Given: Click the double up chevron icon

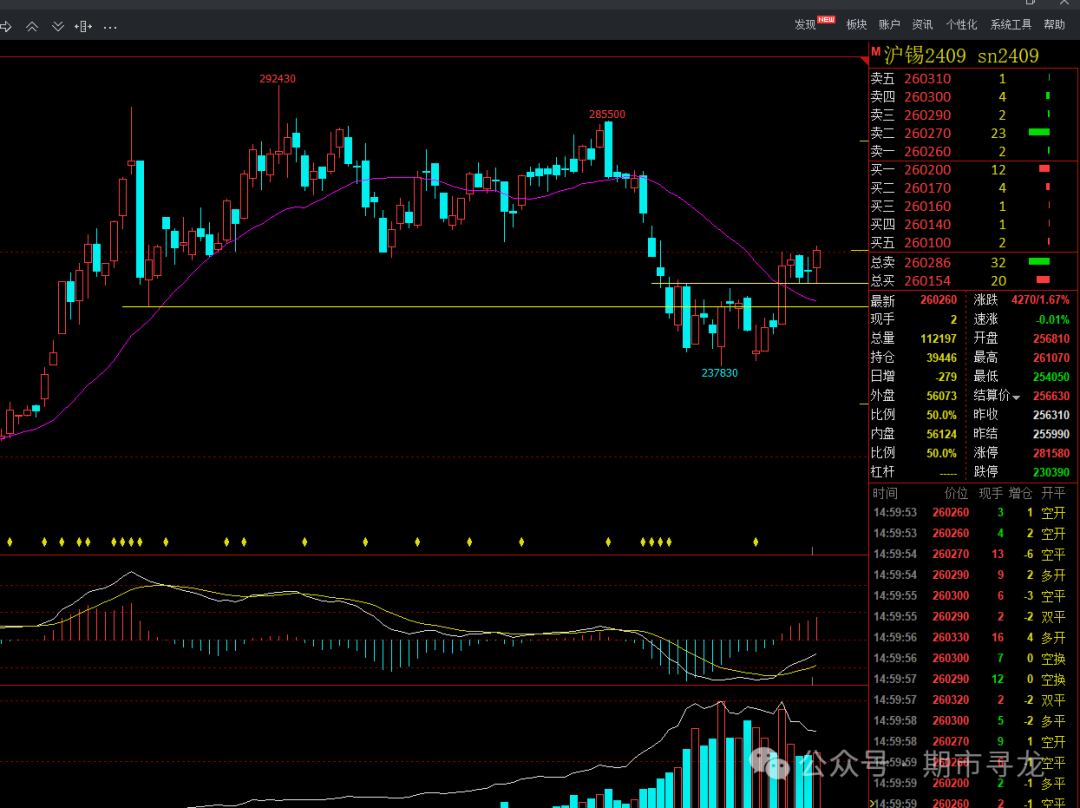Looking at the screenshot, I should tap(32, 27).
